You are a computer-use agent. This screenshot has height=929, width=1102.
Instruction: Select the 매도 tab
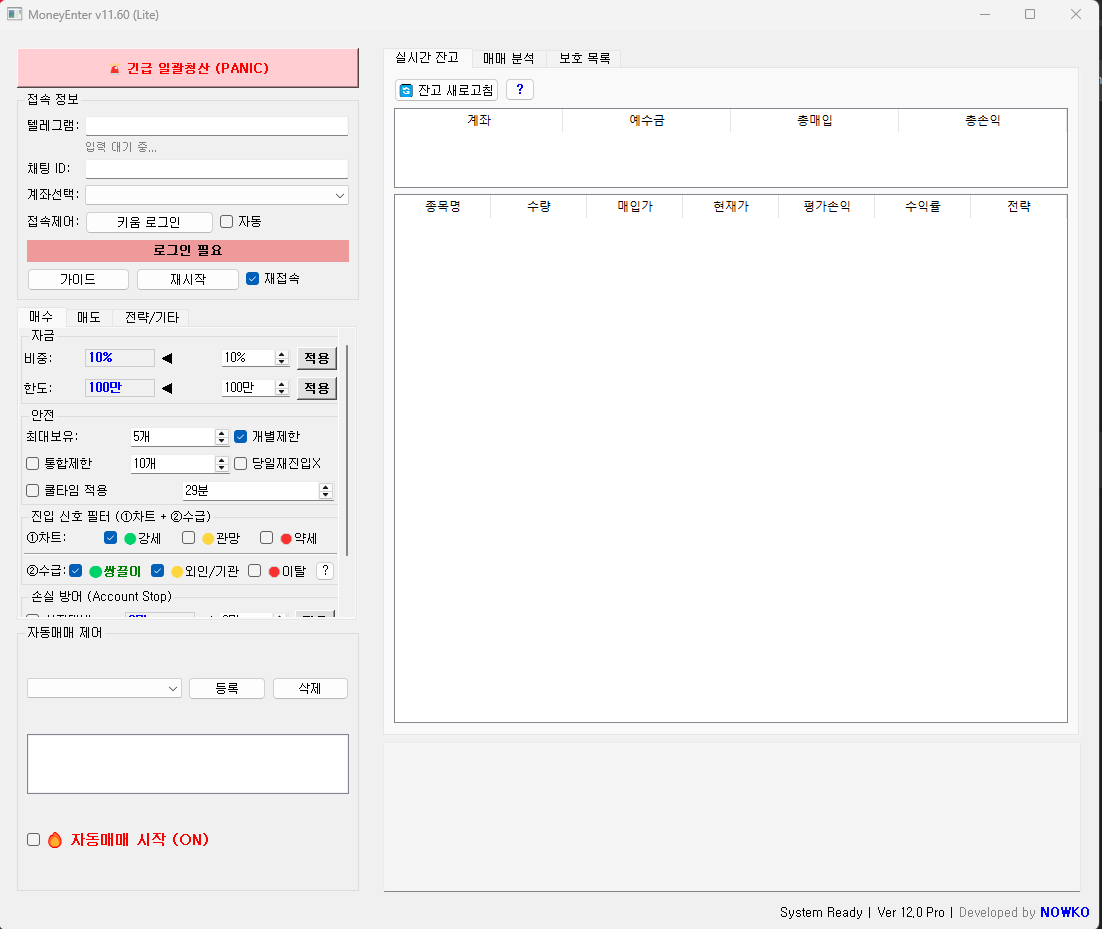(x=88, y=316)
